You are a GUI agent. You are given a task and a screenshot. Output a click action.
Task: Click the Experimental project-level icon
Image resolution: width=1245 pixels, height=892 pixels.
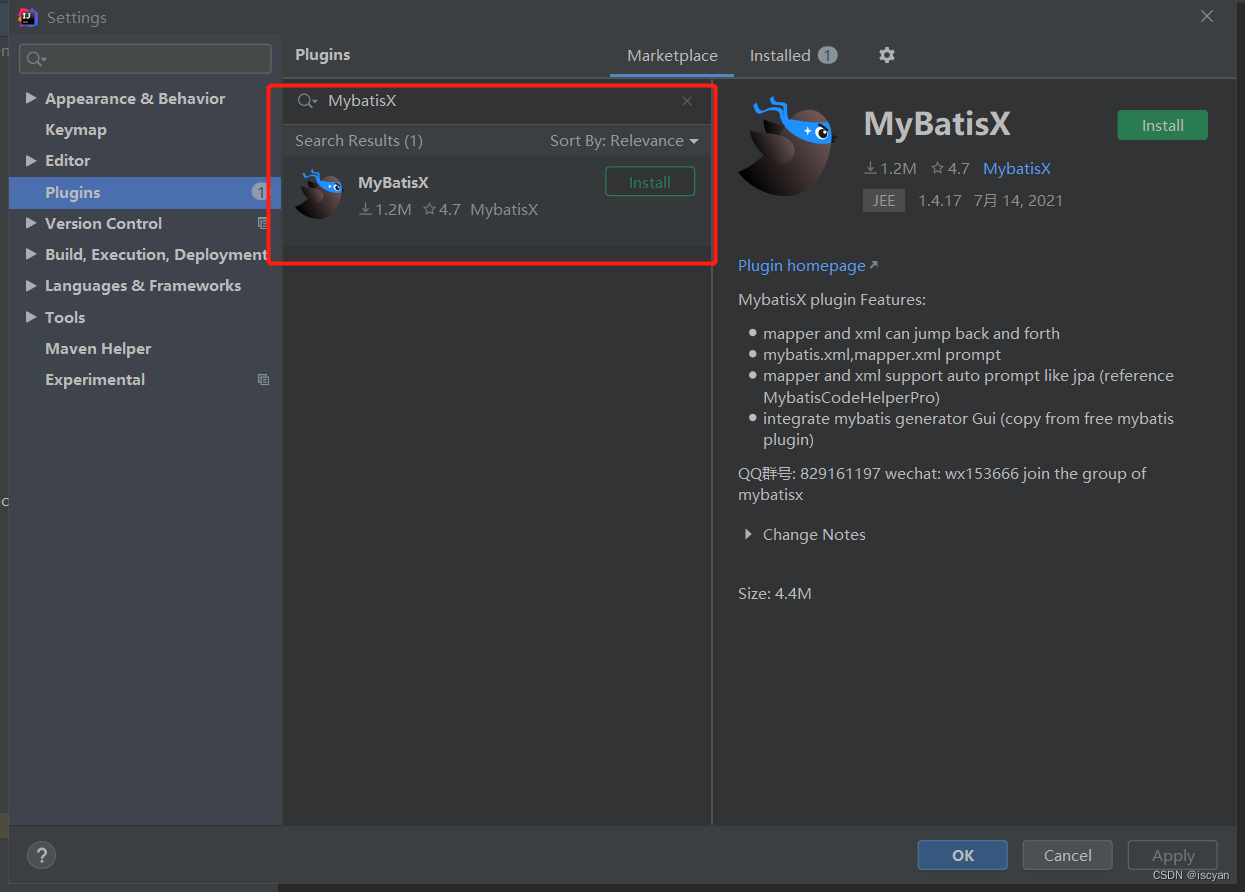point(263,379)
